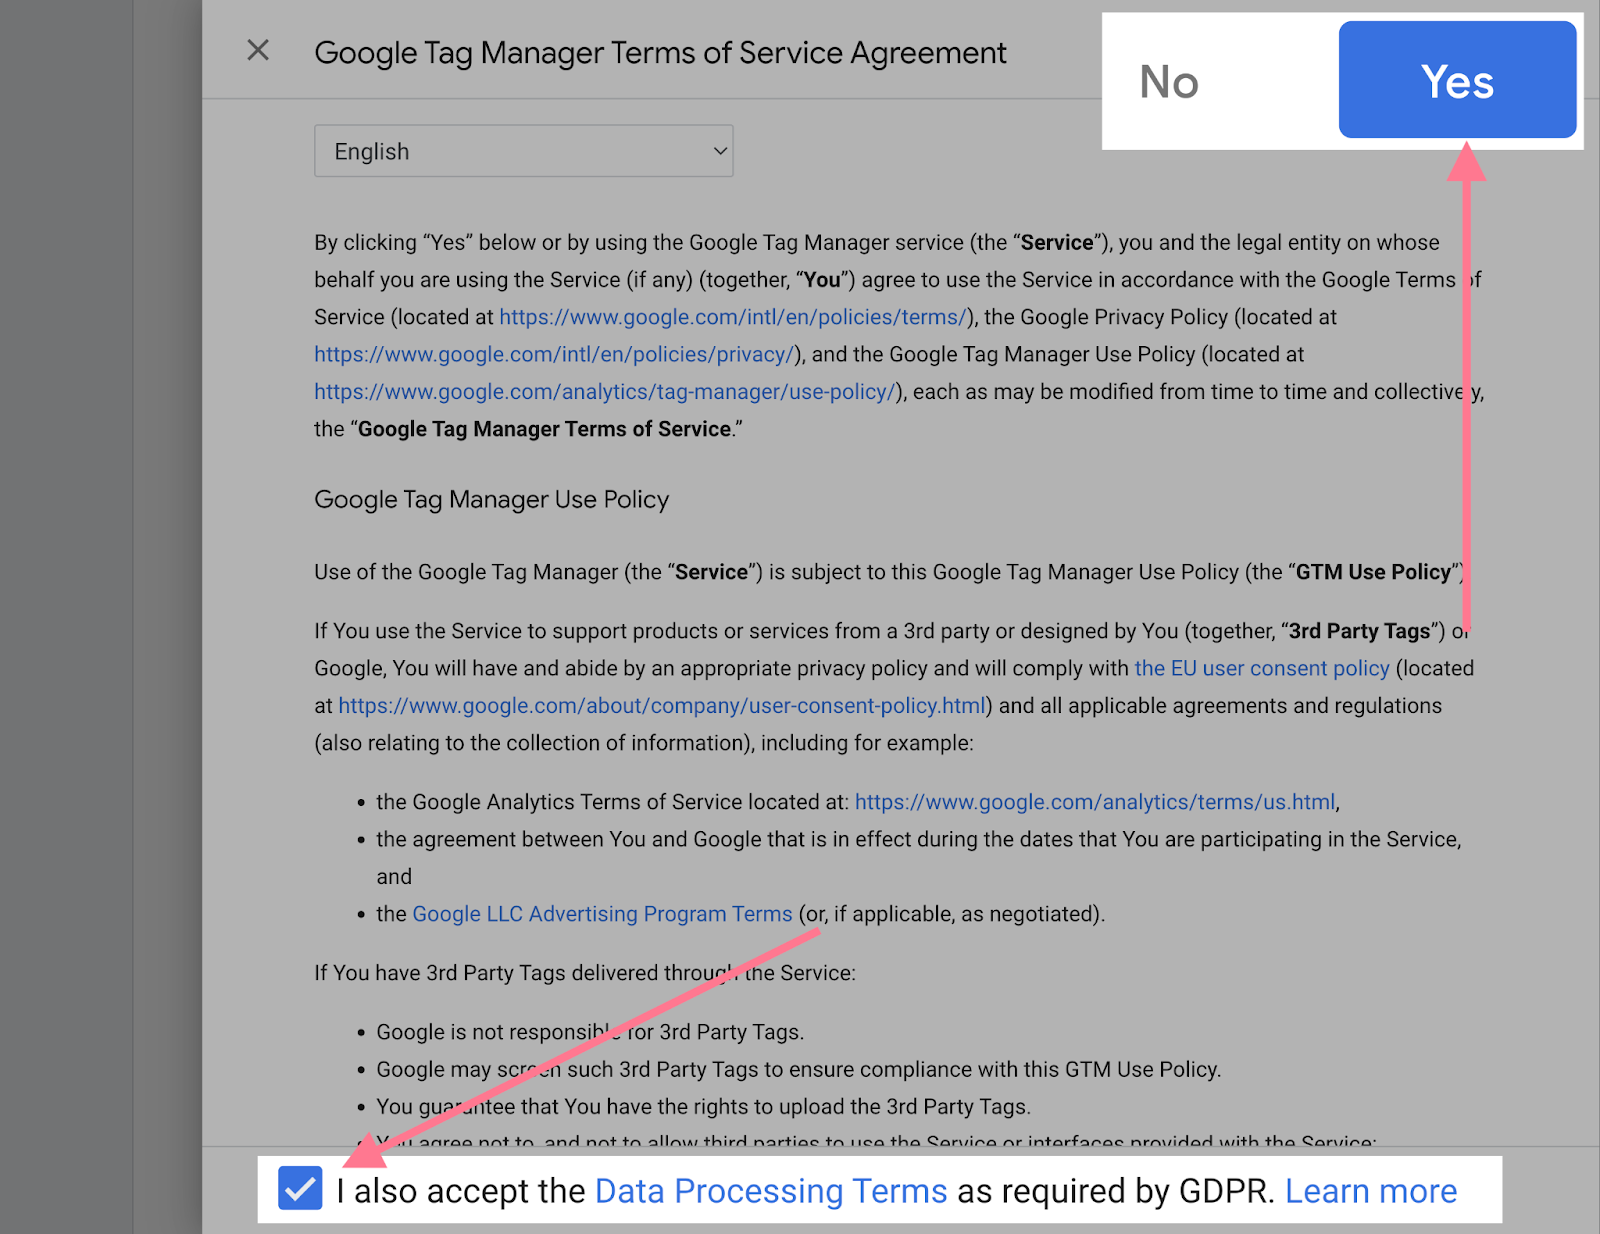Click the English label in the language field

[x=371, y=150]
